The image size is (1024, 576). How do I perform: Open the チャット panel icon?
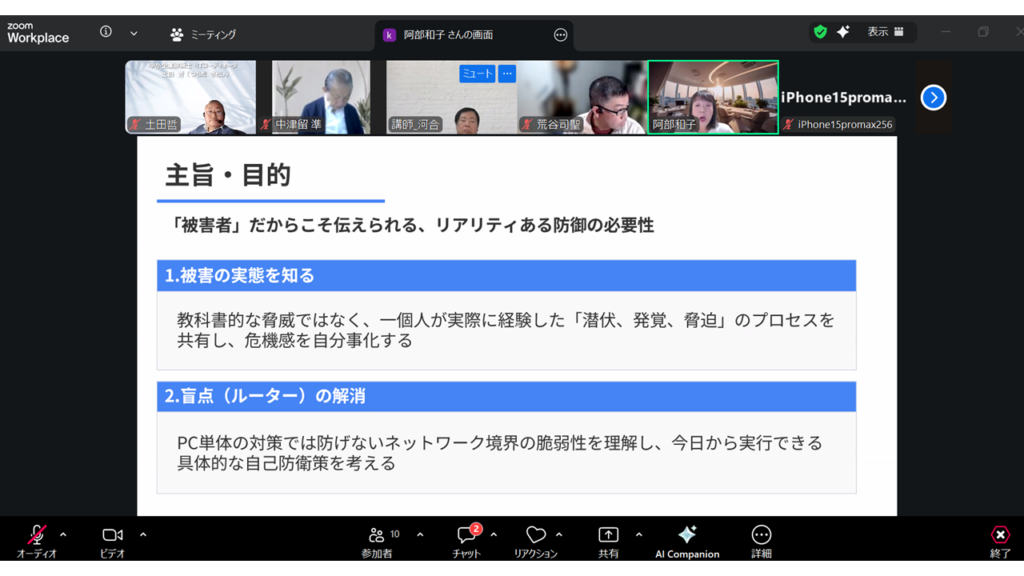point(466,535)
